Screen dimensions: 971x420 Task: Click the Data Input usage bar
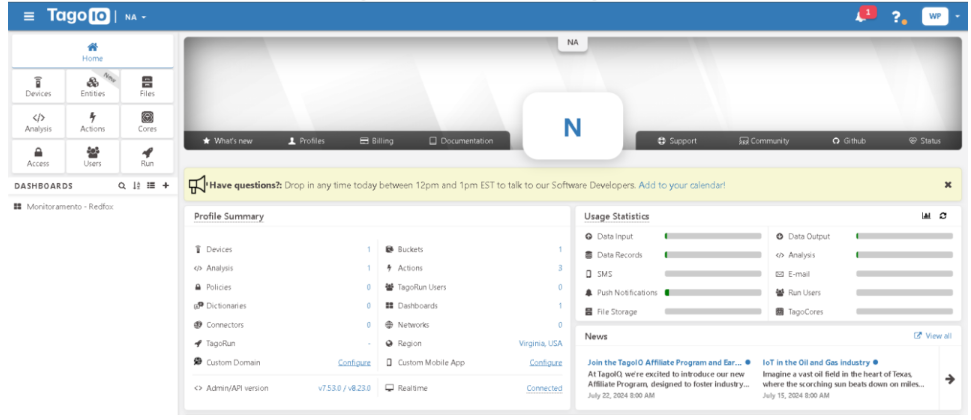pos(713,236)
